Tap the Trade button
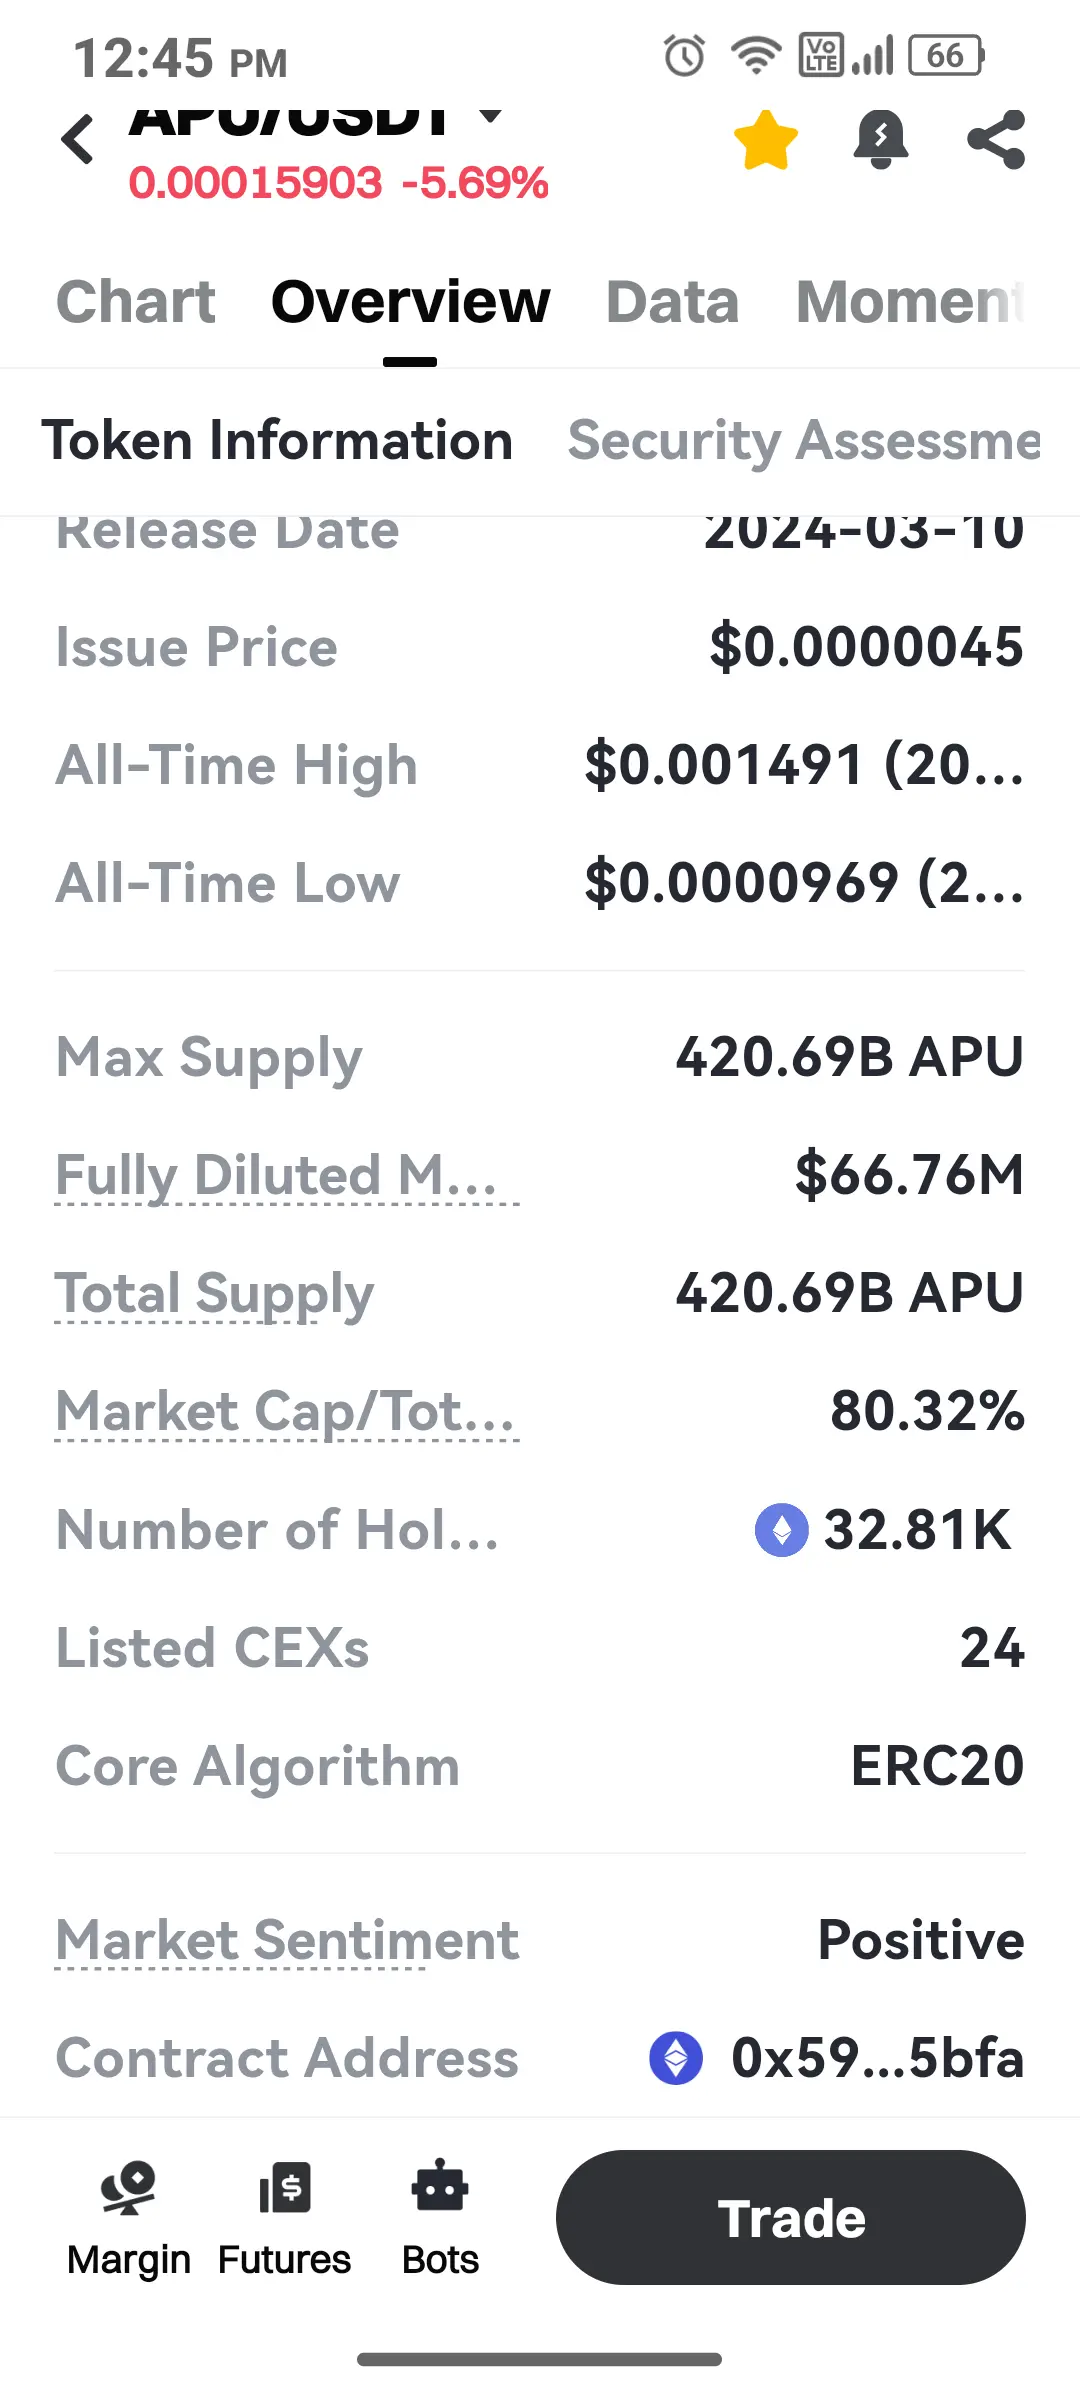 791,2217
